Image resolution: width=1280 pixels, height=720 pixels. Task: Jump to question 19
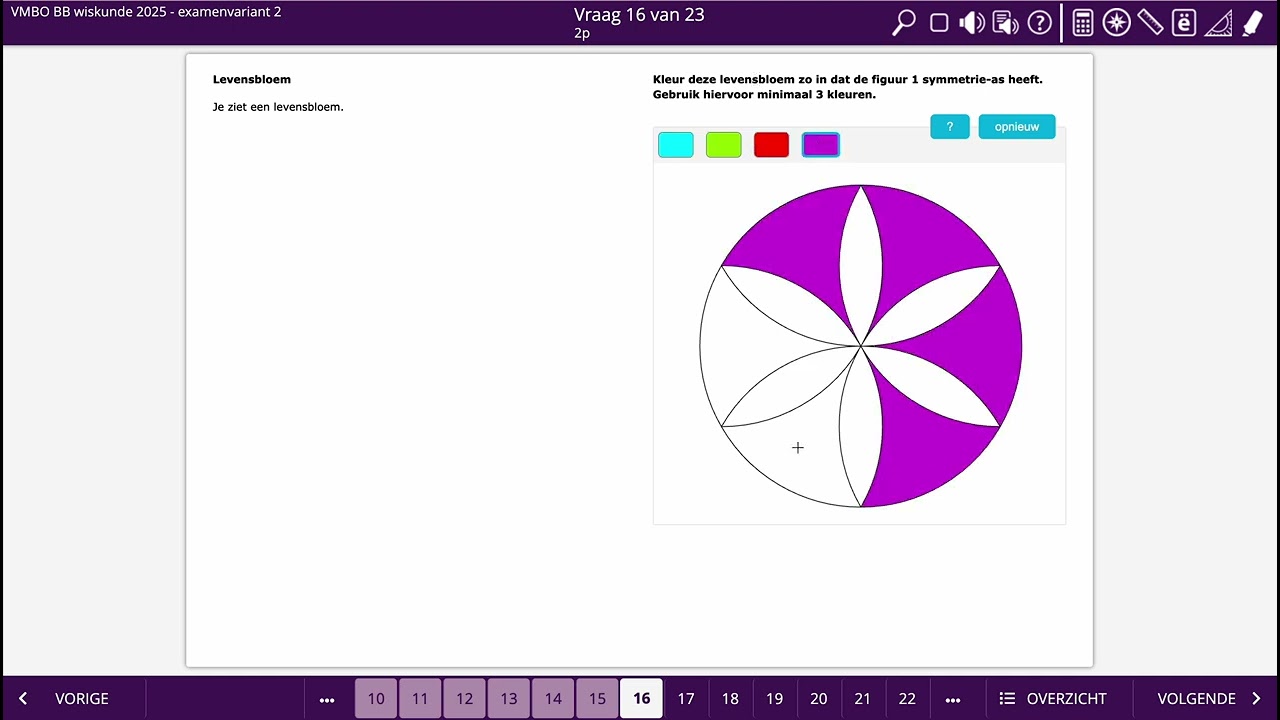774,699
